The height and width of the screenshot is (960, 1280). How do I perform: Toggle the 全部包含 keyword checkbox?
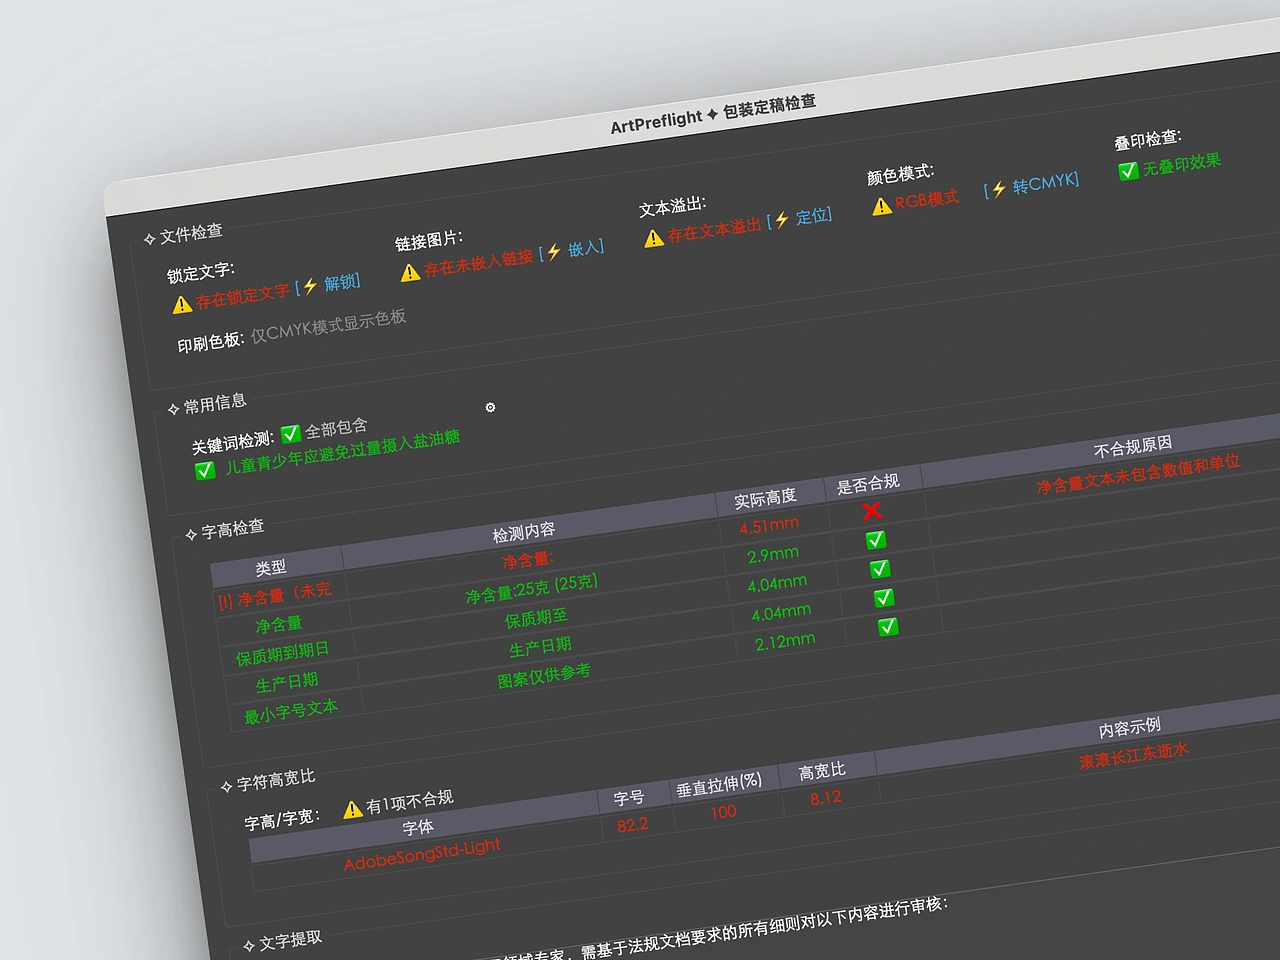[291, 434]
